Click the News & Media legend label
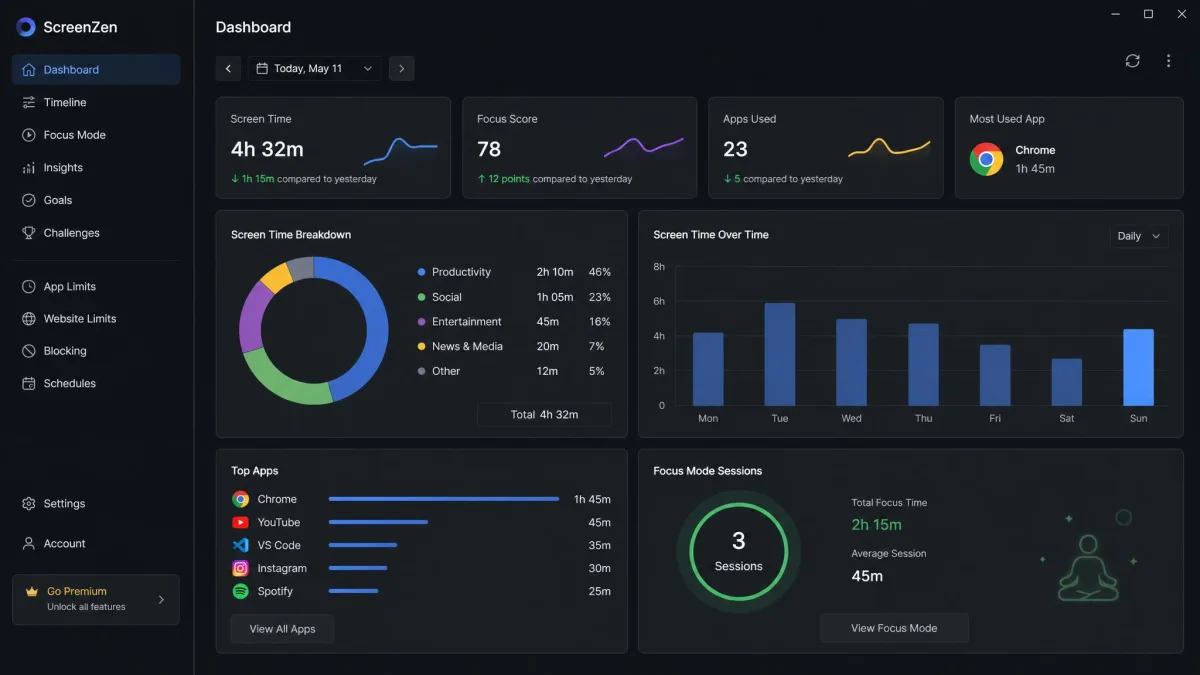This screenshot has height=675, width=1200. (x=467, y=346)
